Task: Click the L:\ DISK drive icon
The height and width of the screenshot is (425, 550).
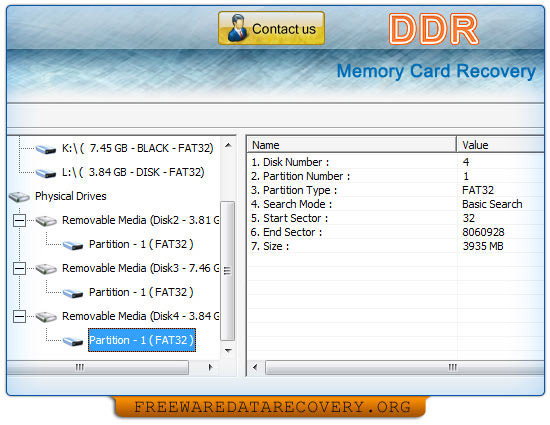Action: click(x=46, y=173)
